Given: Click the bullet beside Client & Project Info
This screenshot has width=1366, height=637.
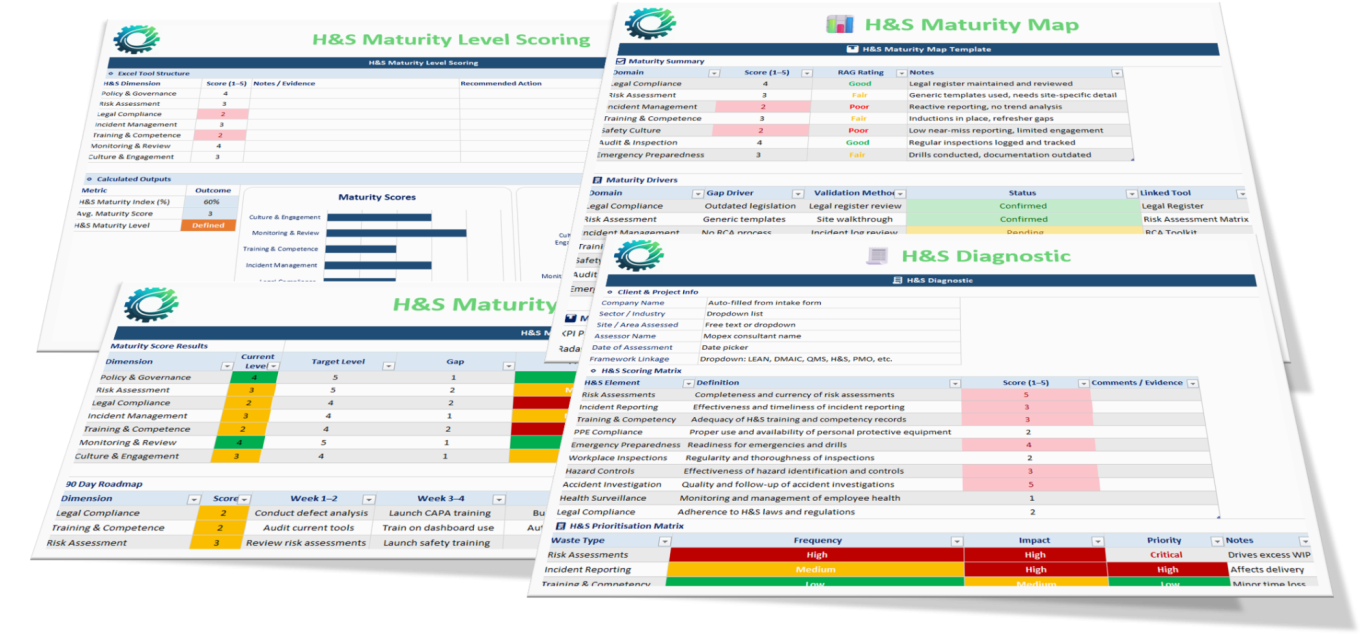Looking at the screenshot, I should 609,291.
